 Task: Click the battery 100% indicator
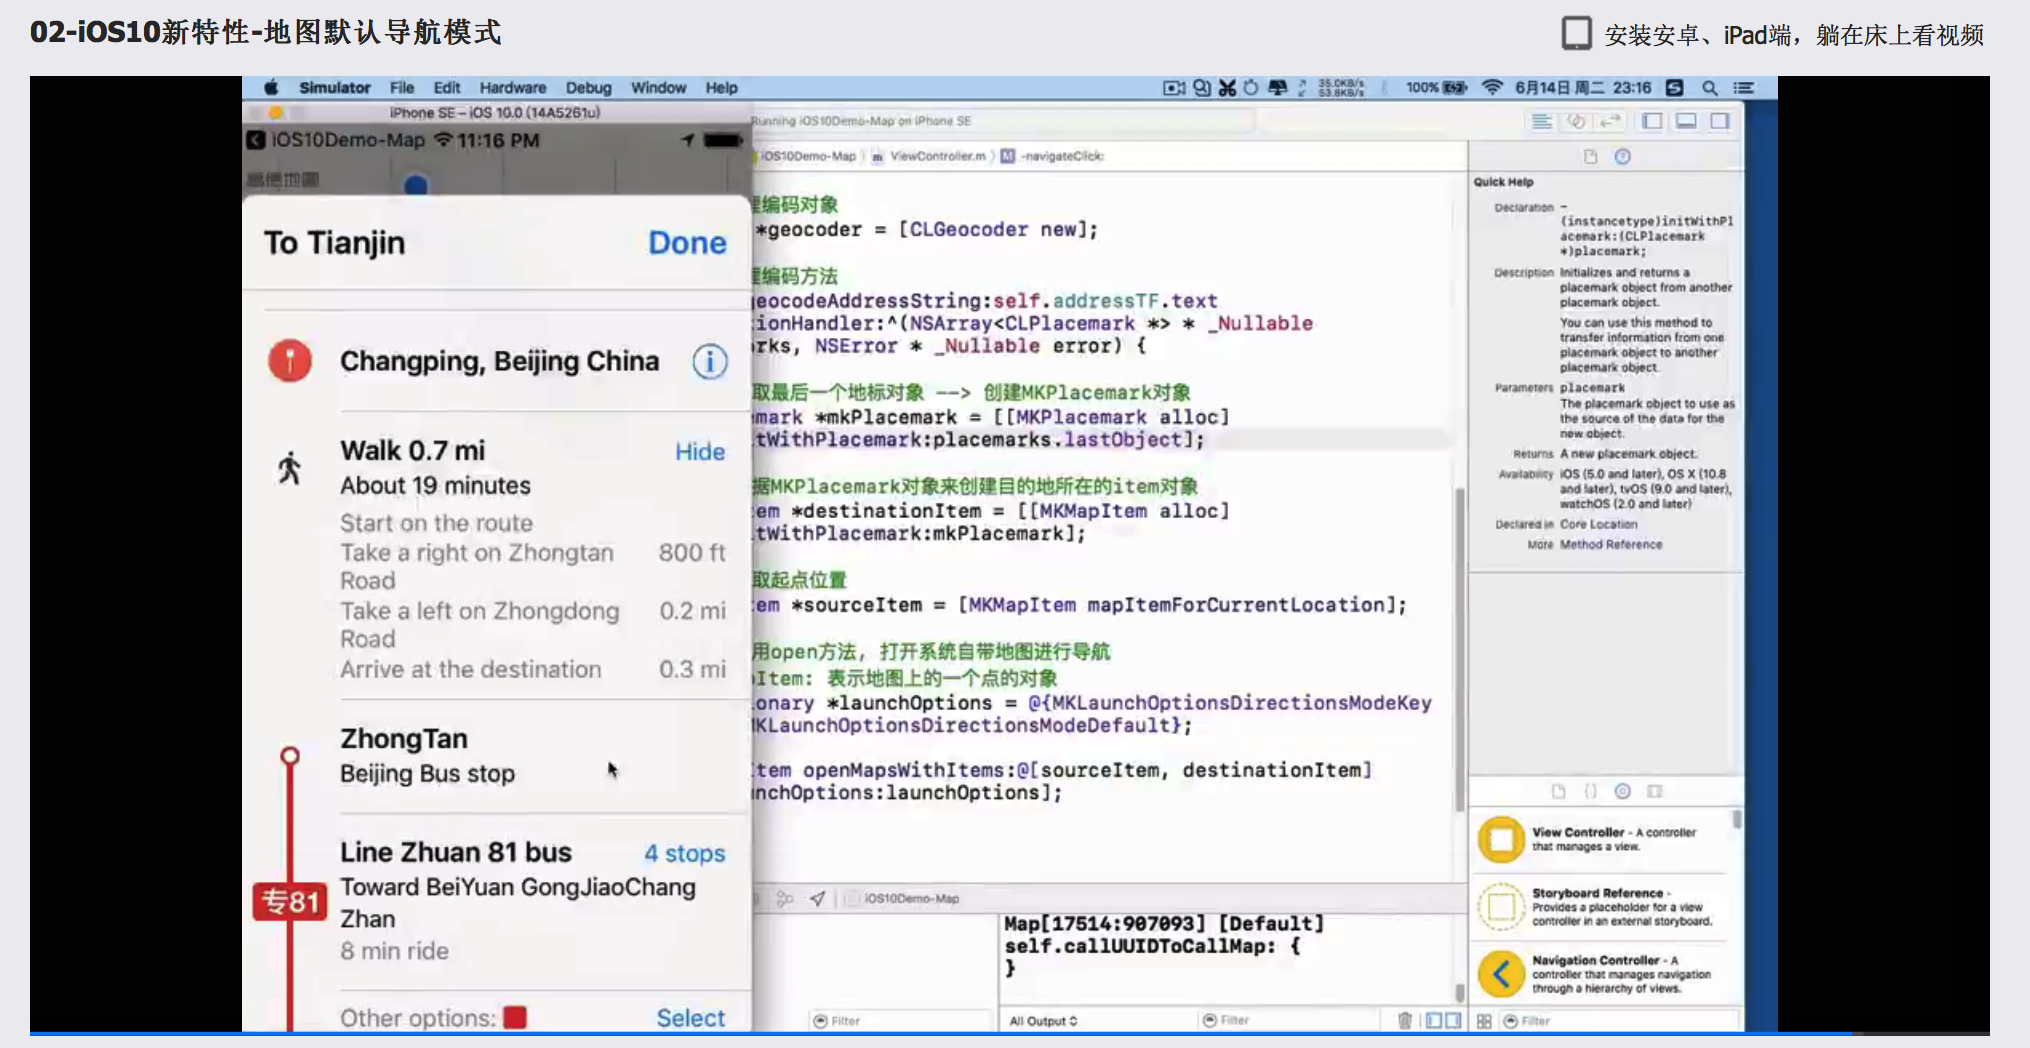point(1436,88)
